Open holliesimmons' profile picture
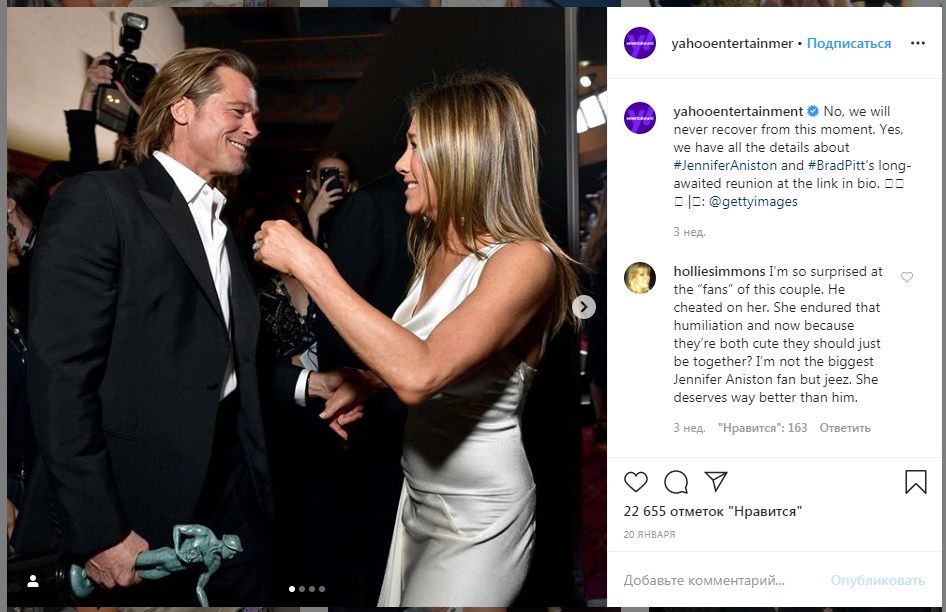946x612 pixels. coord(640,278)
